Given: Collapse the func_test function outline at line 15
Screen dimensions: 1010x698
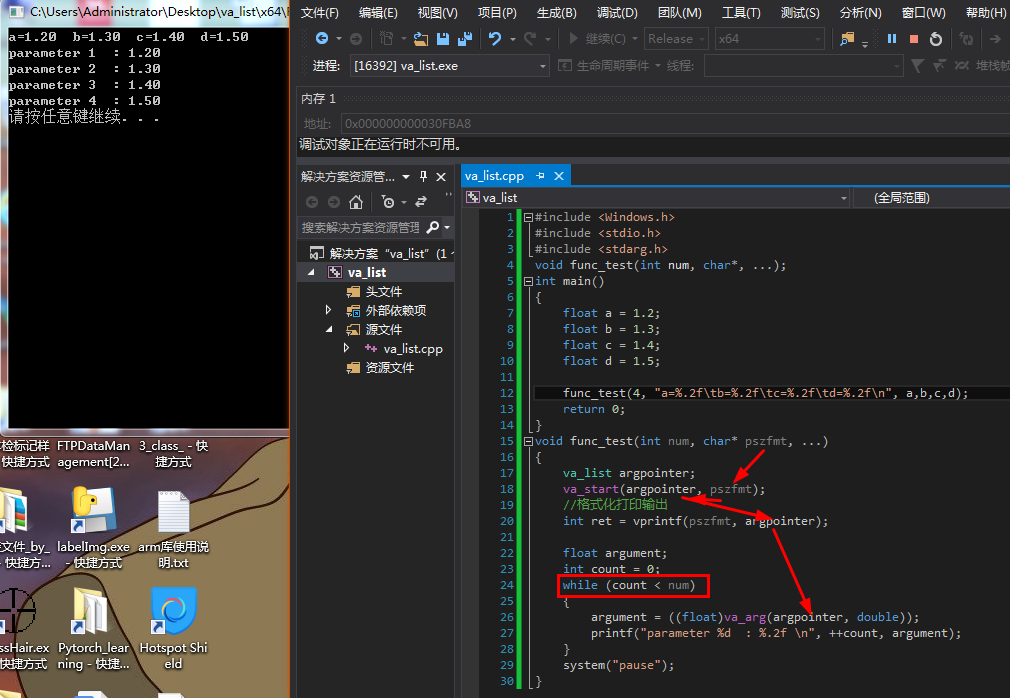Looking at the screenshot, I should (528, 442).
